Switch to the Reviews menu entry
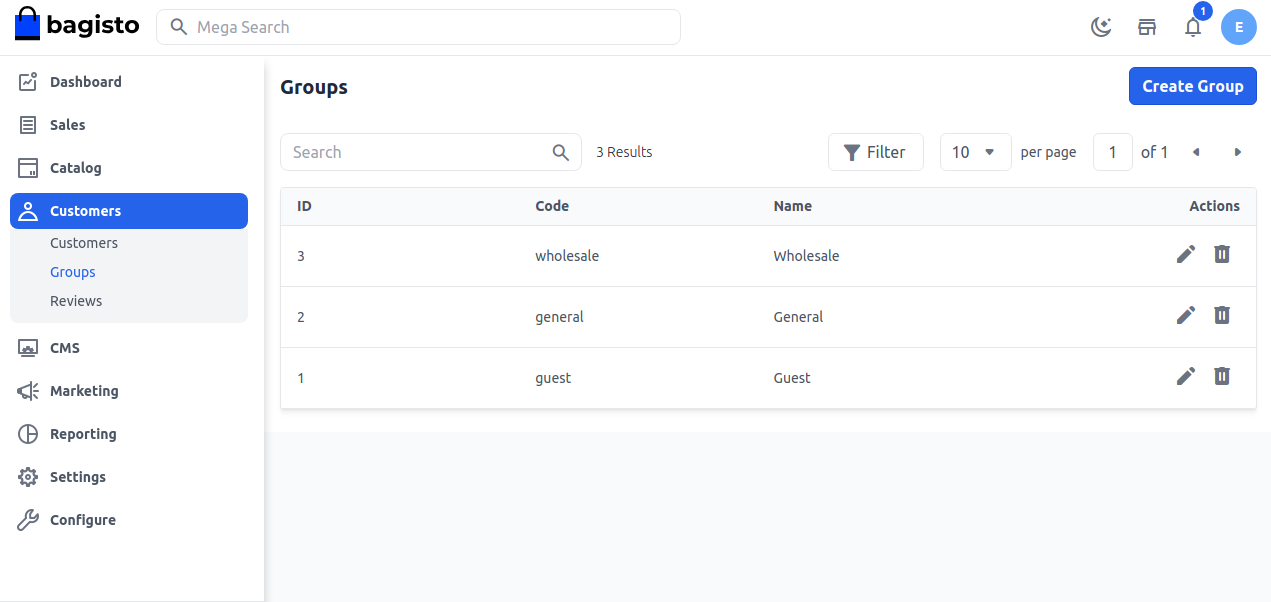 75,300
